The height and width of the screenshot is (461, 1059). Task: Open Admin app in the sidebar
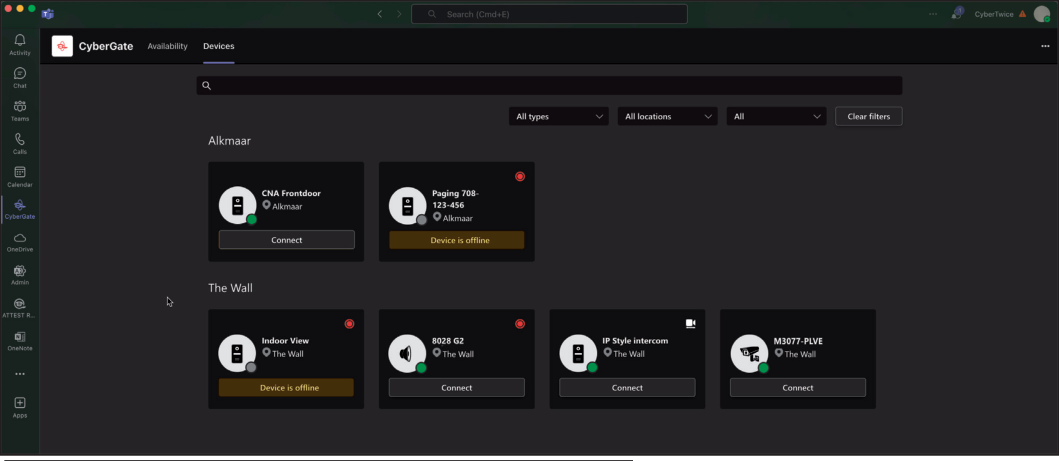20,275
